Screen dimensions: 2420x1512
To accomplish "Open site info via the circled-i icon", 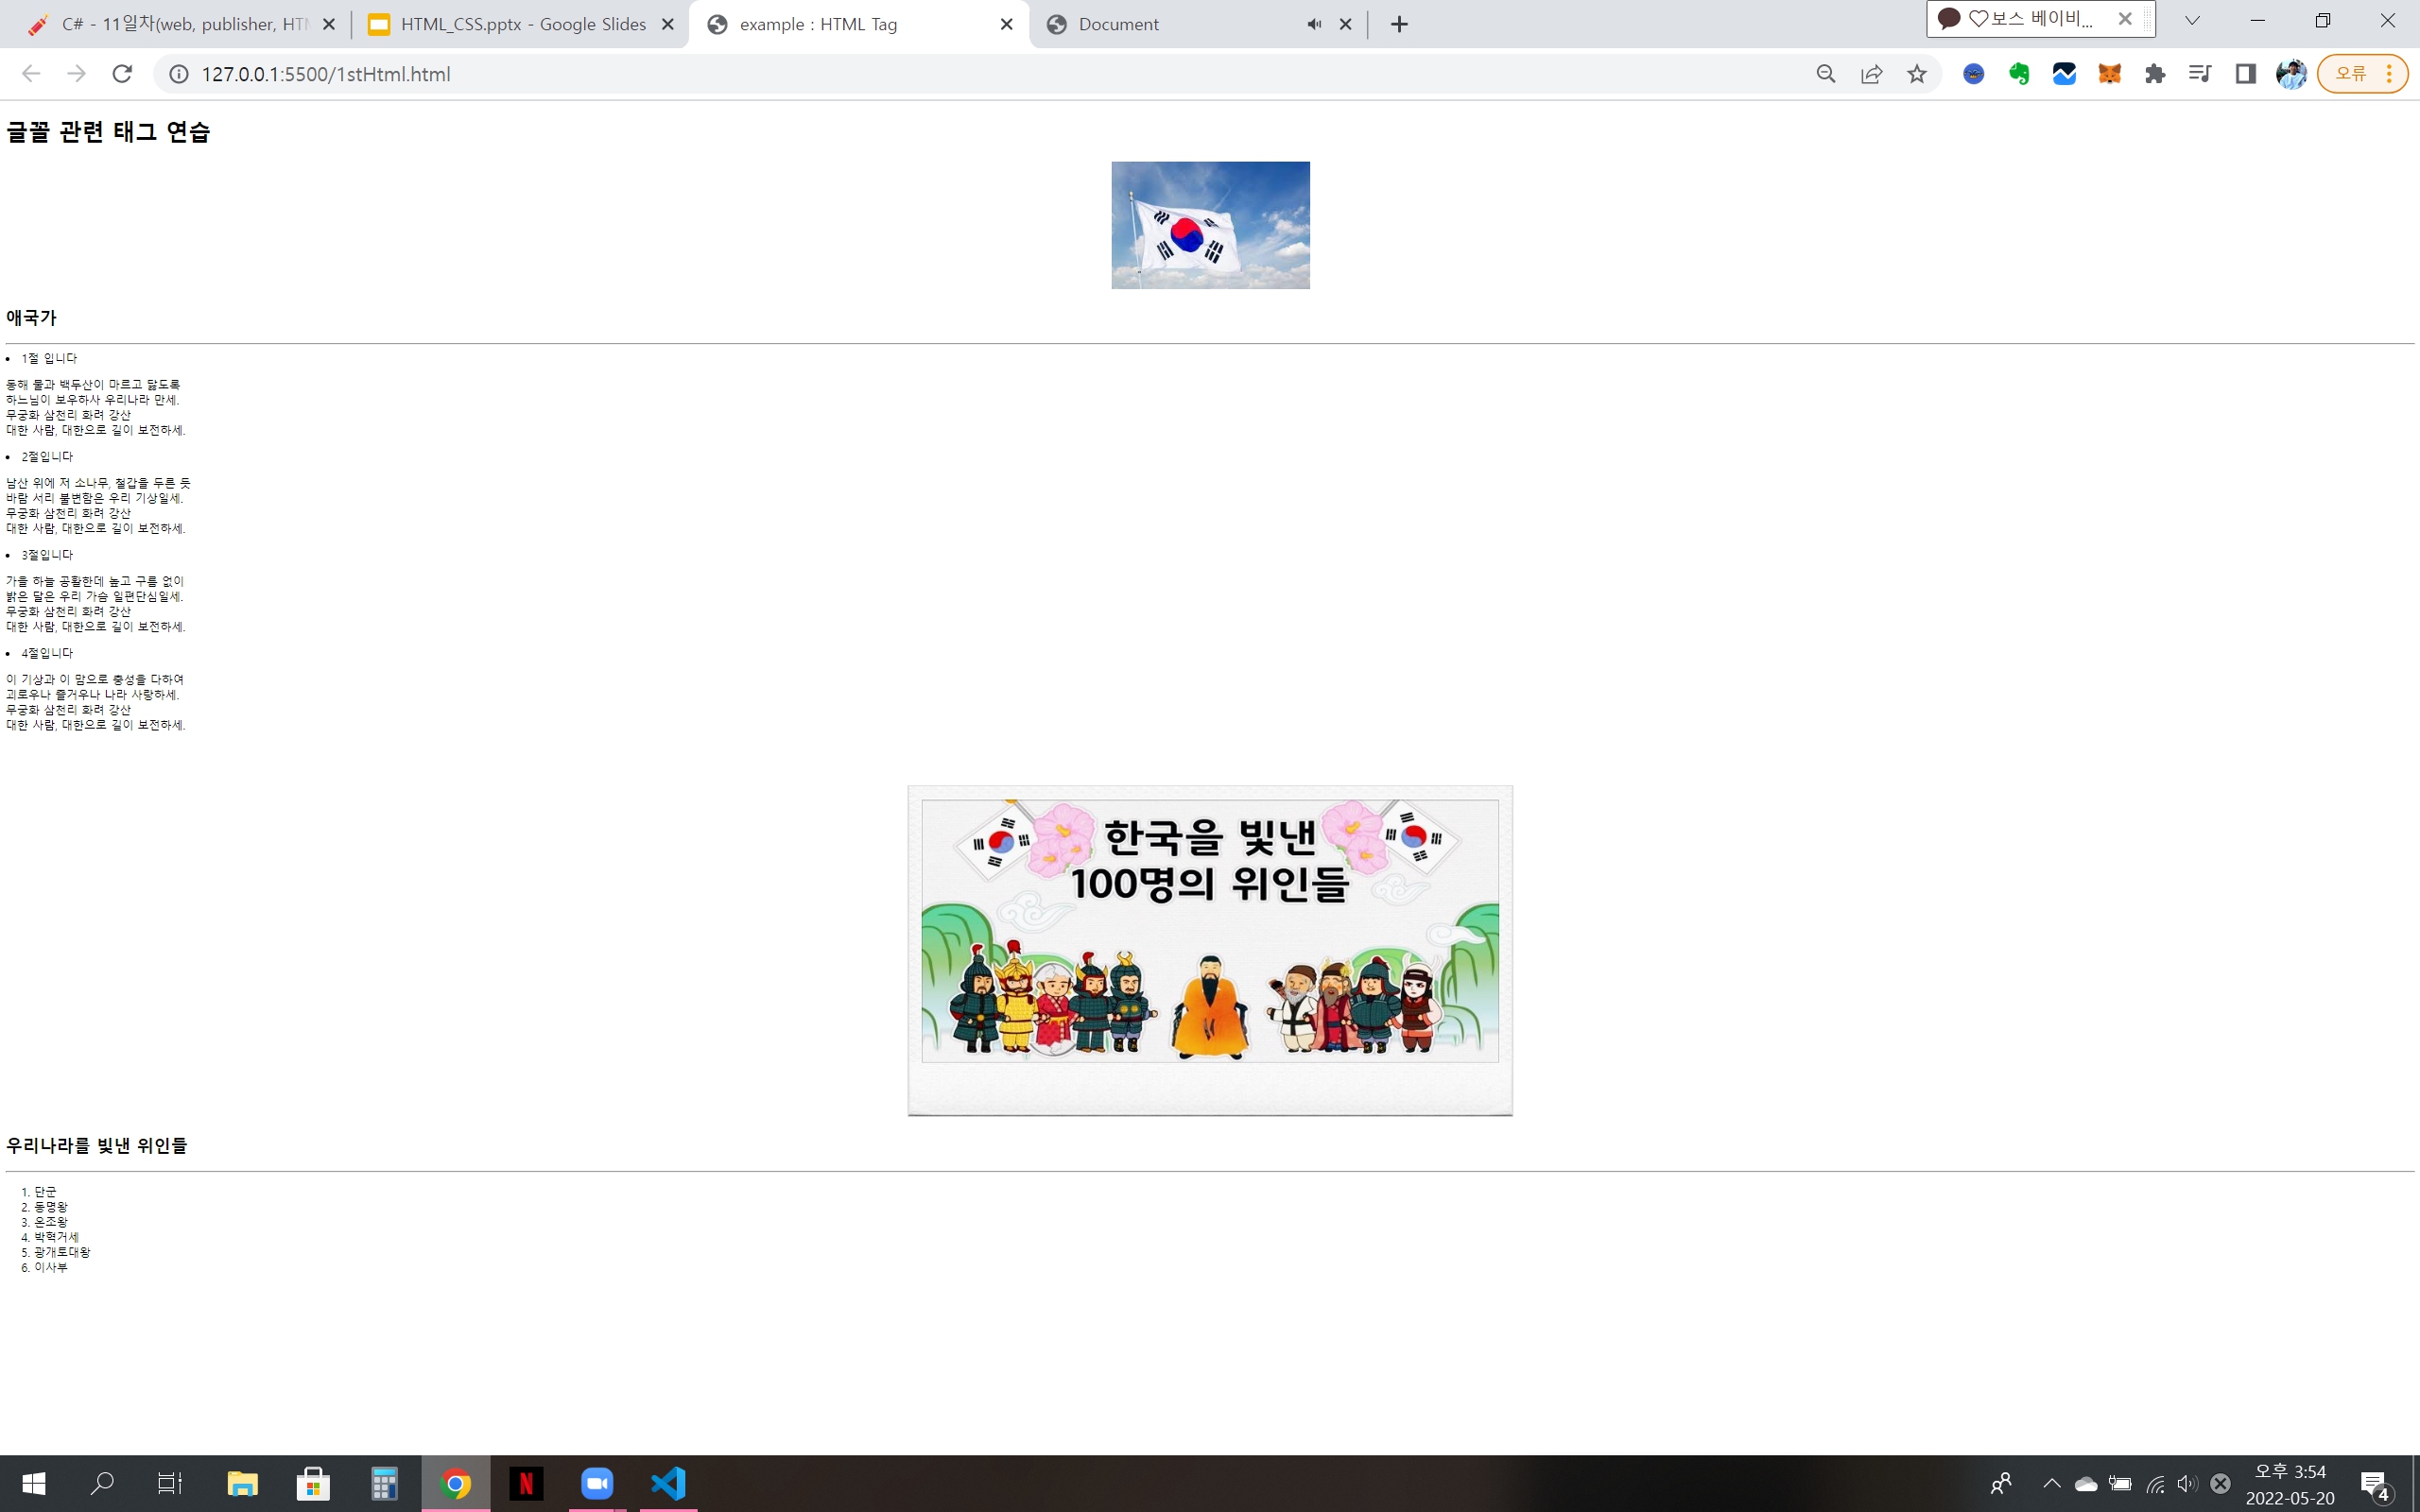I will click(177, 73).
